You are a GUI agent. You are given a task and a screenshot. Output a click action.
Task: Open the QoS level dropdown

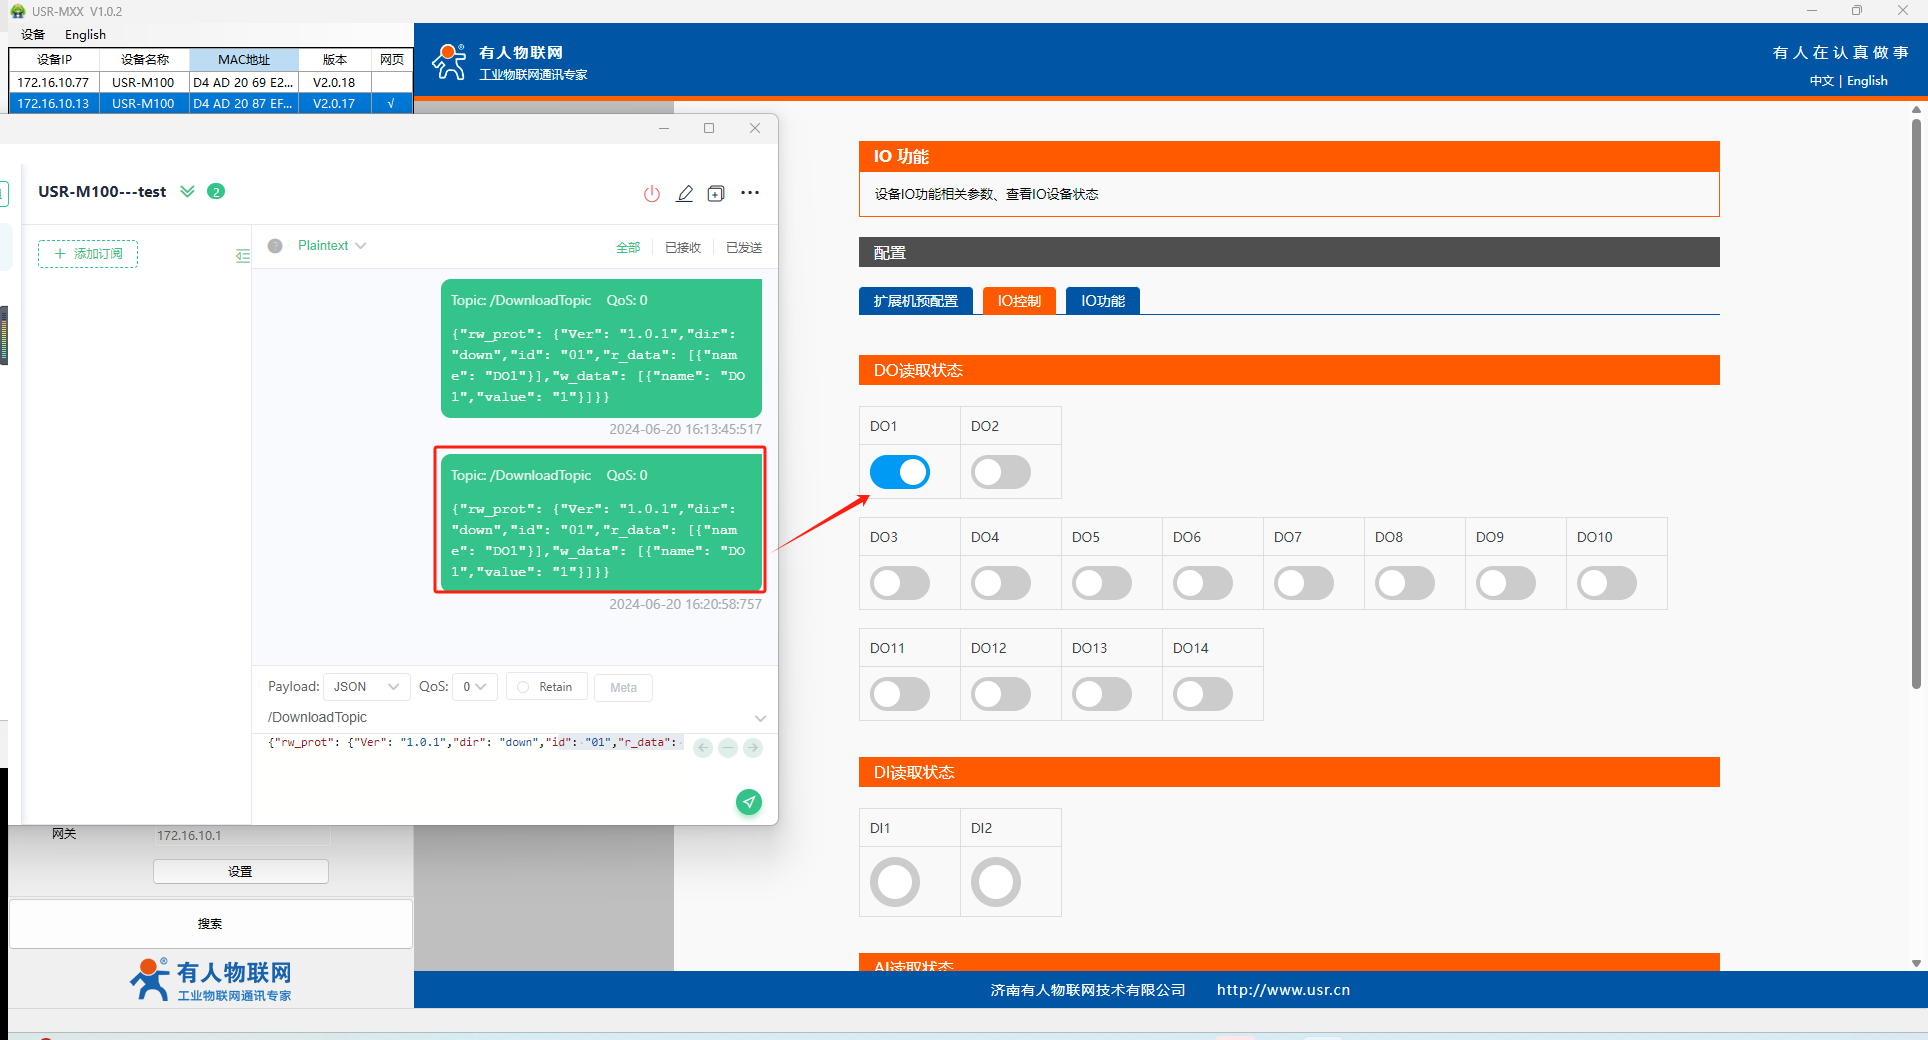474,687
